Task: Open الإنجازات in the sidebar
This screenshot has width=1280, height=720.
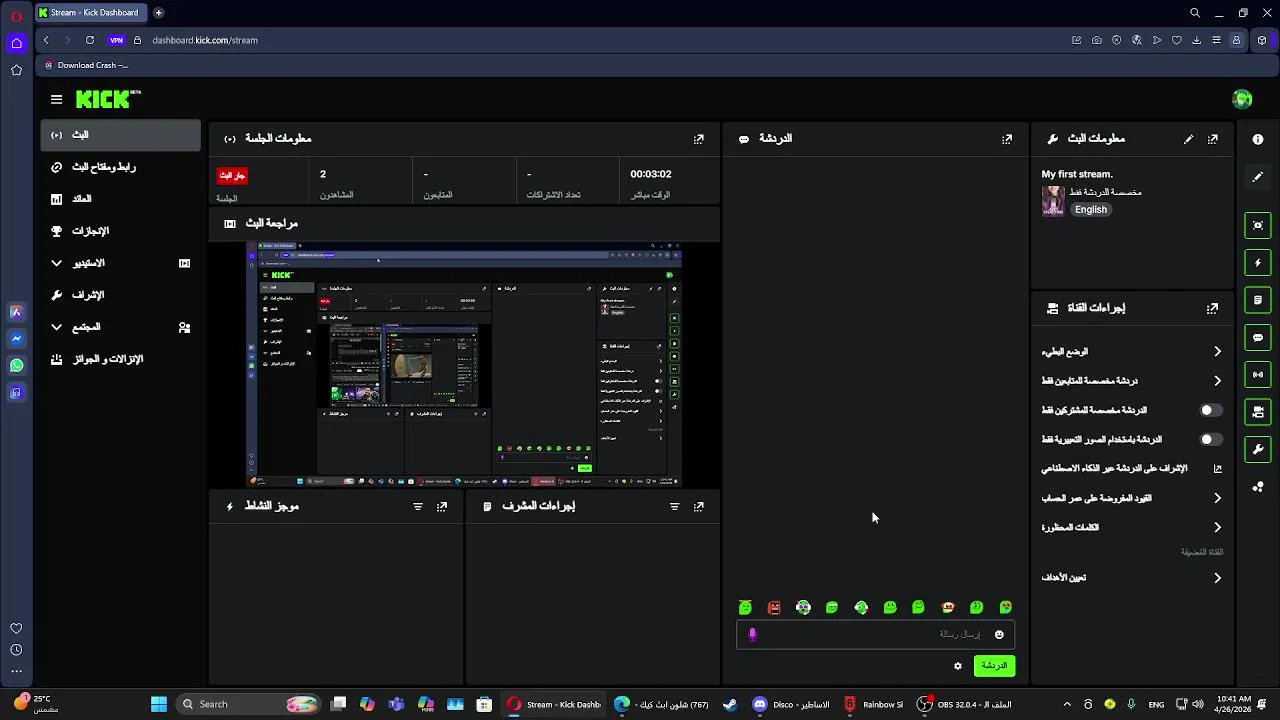Action: 120,231
